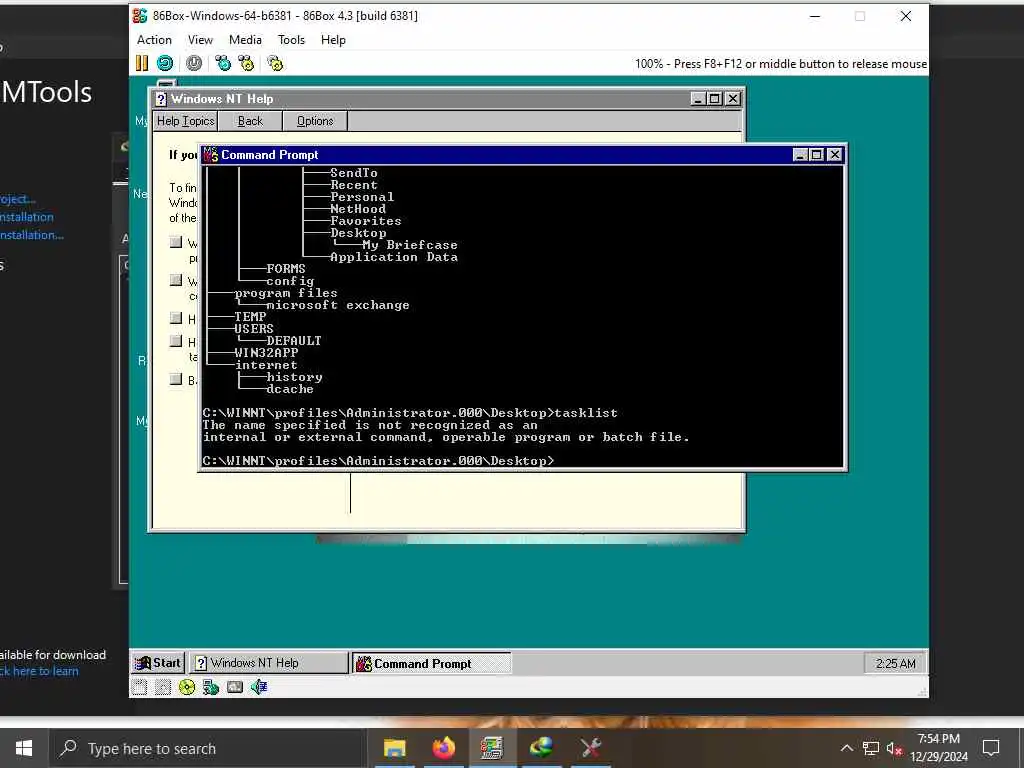Click the second floppy drive status icon
This screenshot has width=1024, height=768.
tap(163, 687)
